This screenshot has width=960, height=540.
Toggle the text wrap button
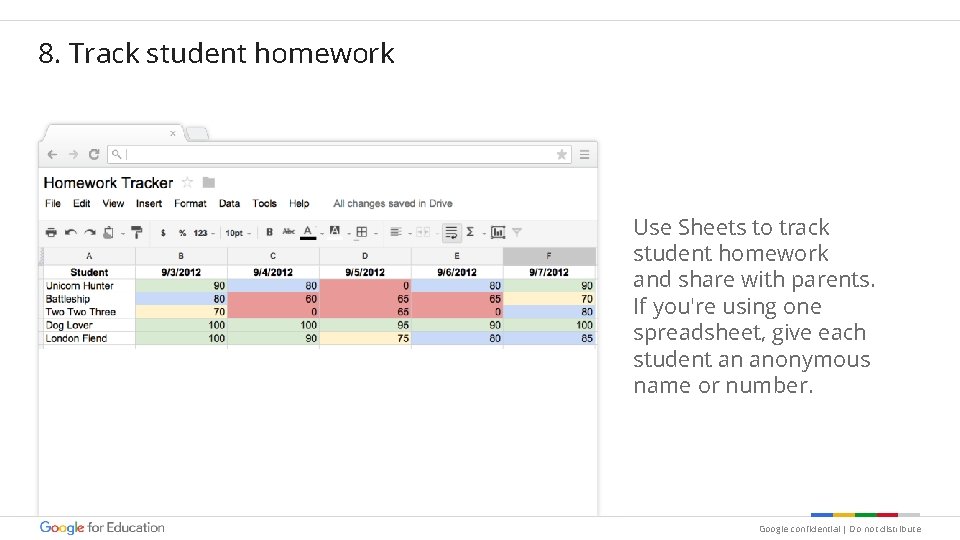point(451,232)
